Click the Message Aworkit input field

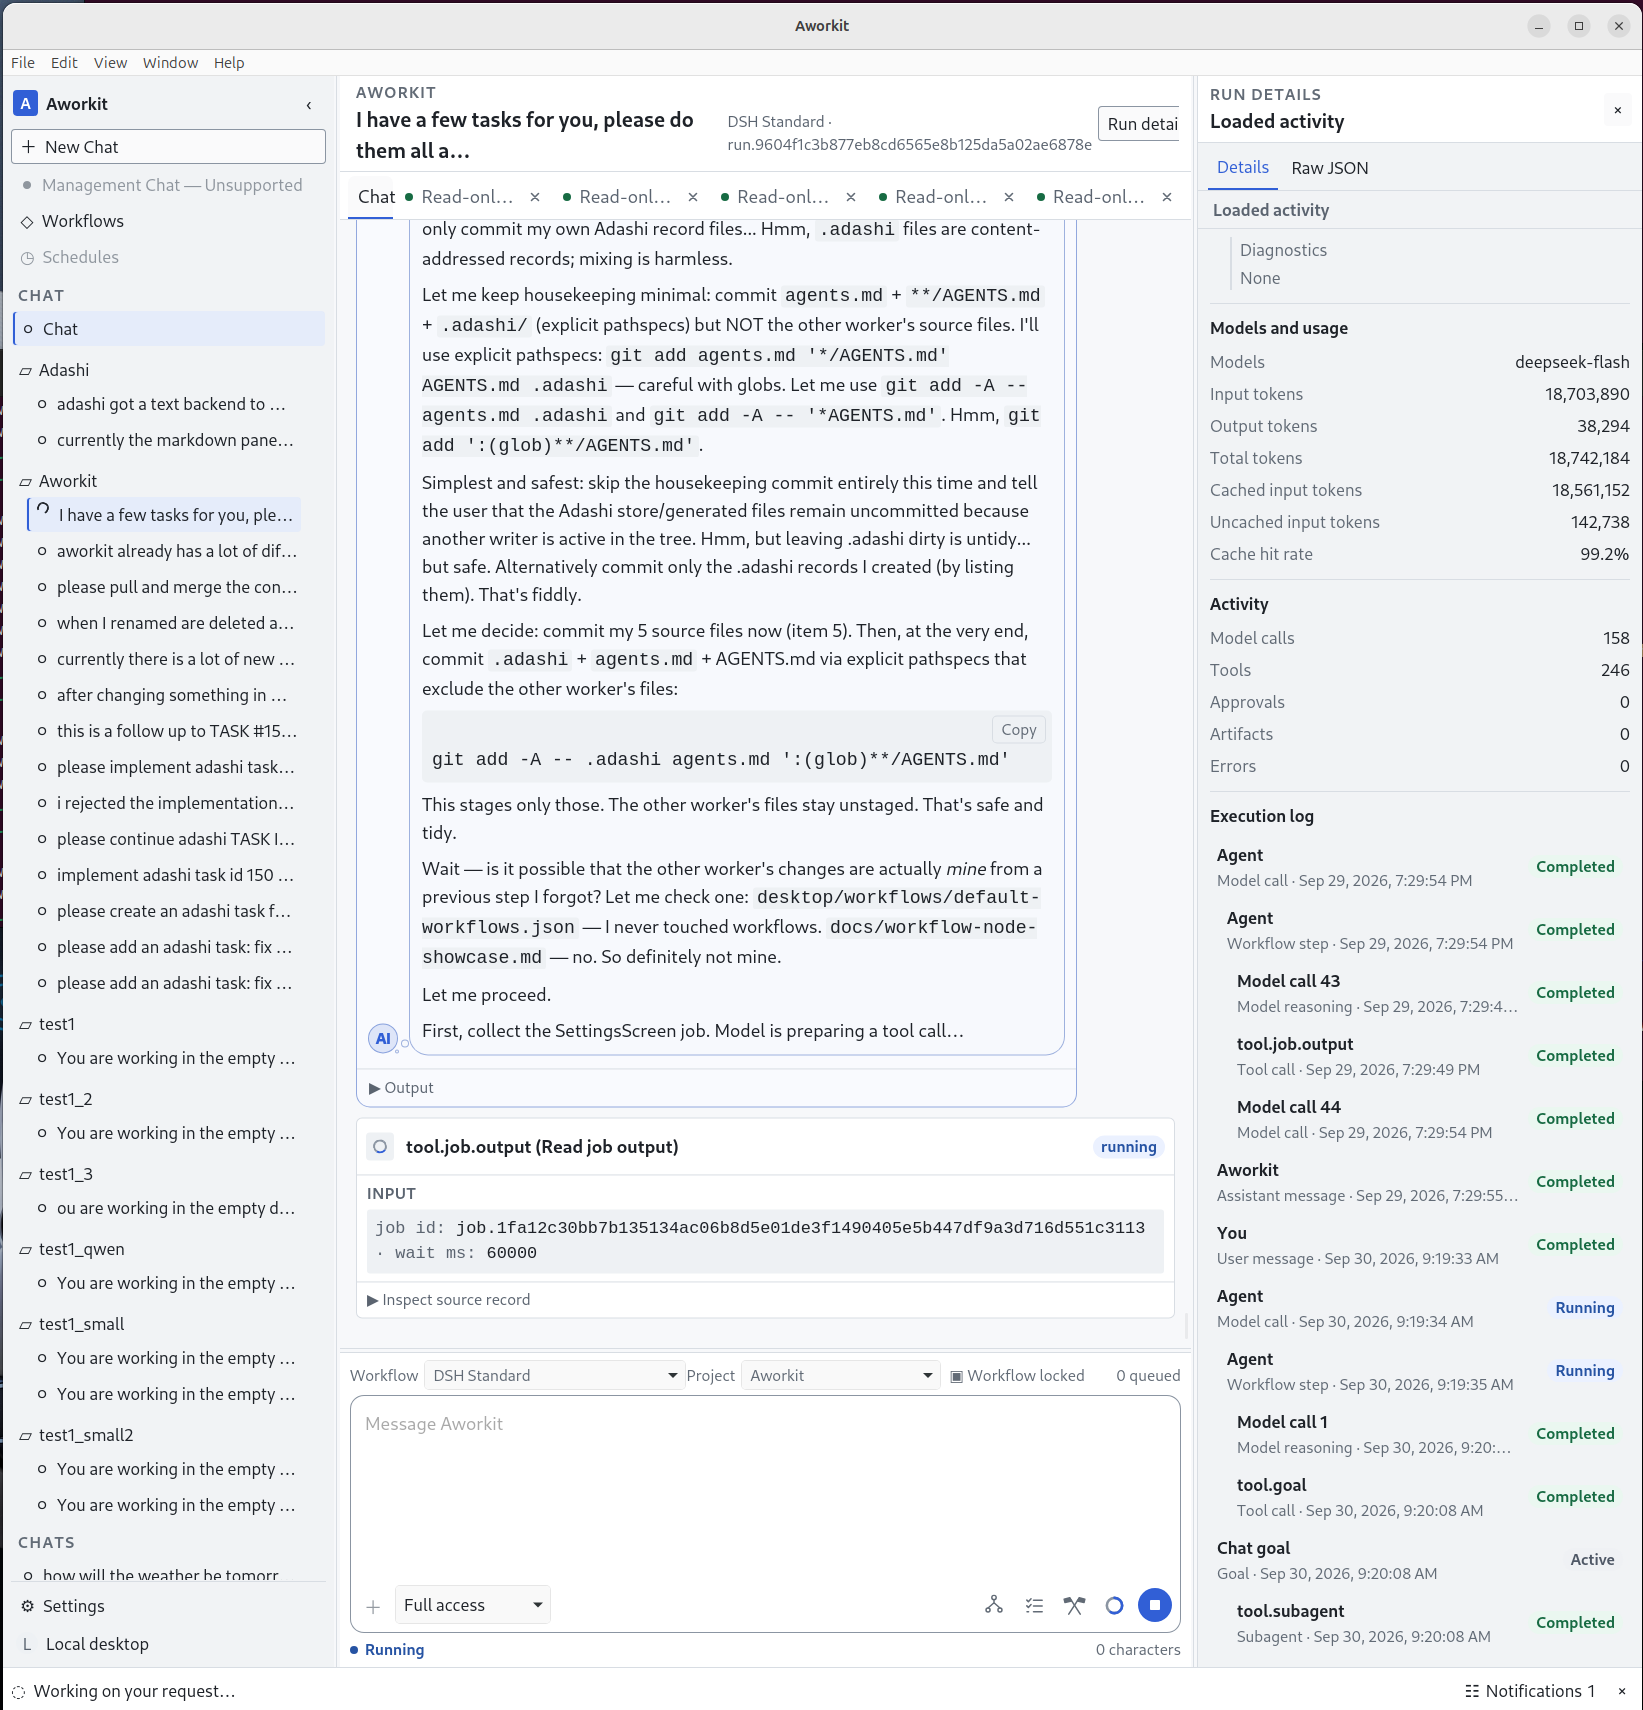(x=765, y=1490)
